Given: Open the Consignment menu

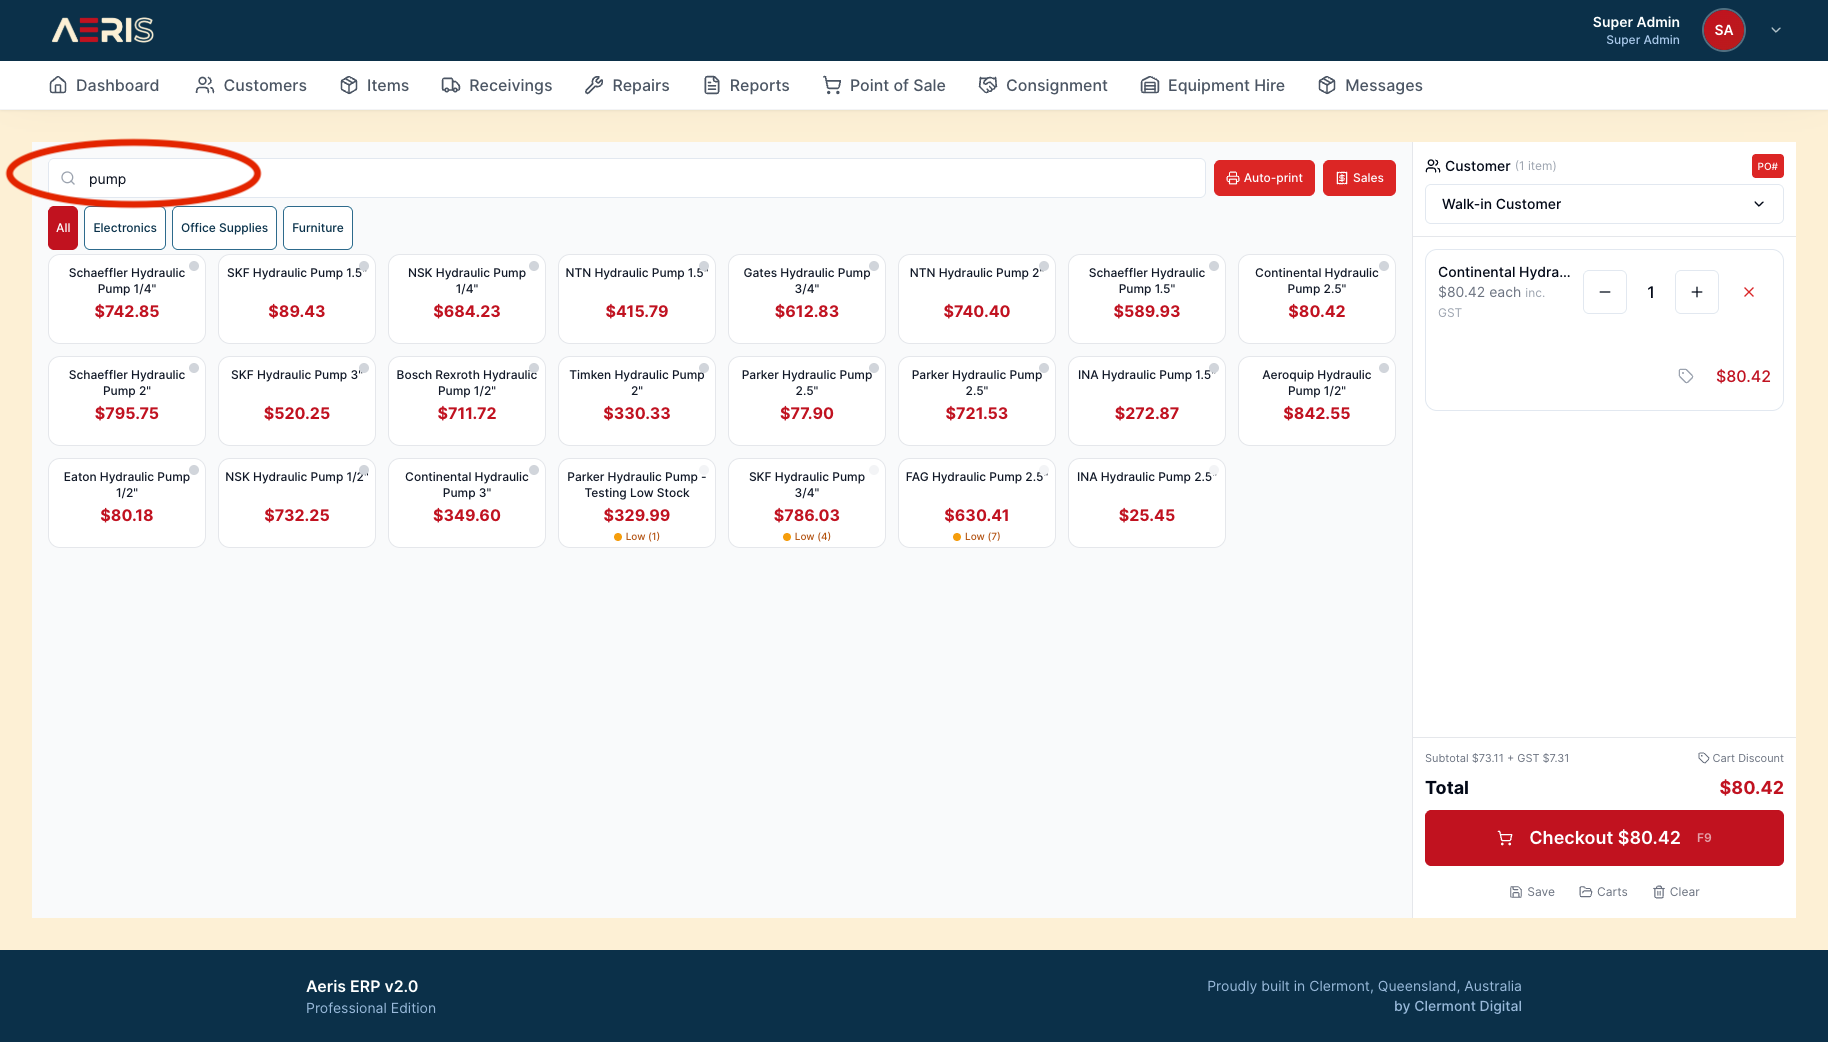Looking at the screenshot, I should pyautogui.click(x=1043, y=85).
